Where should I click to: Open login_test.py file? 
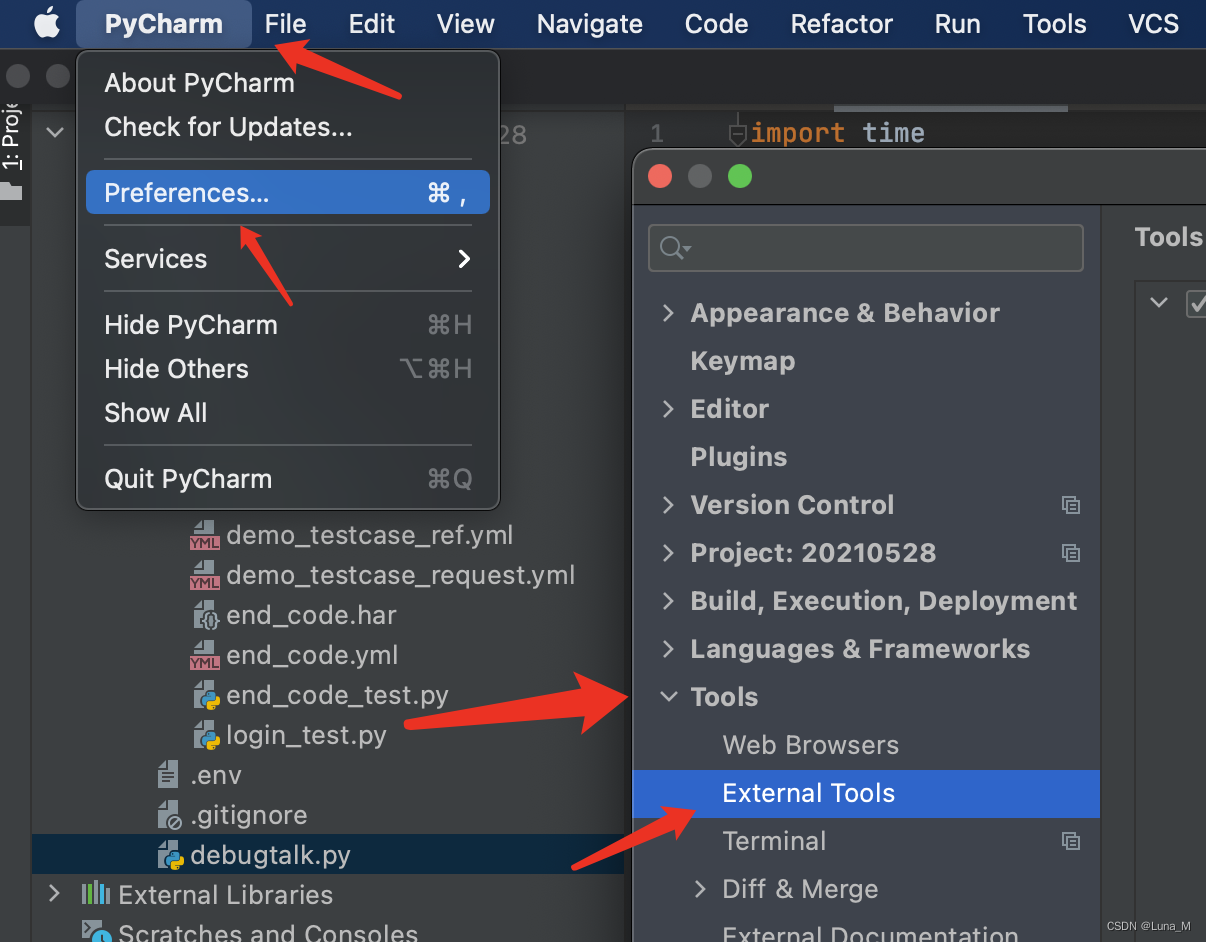coord(307,737)
